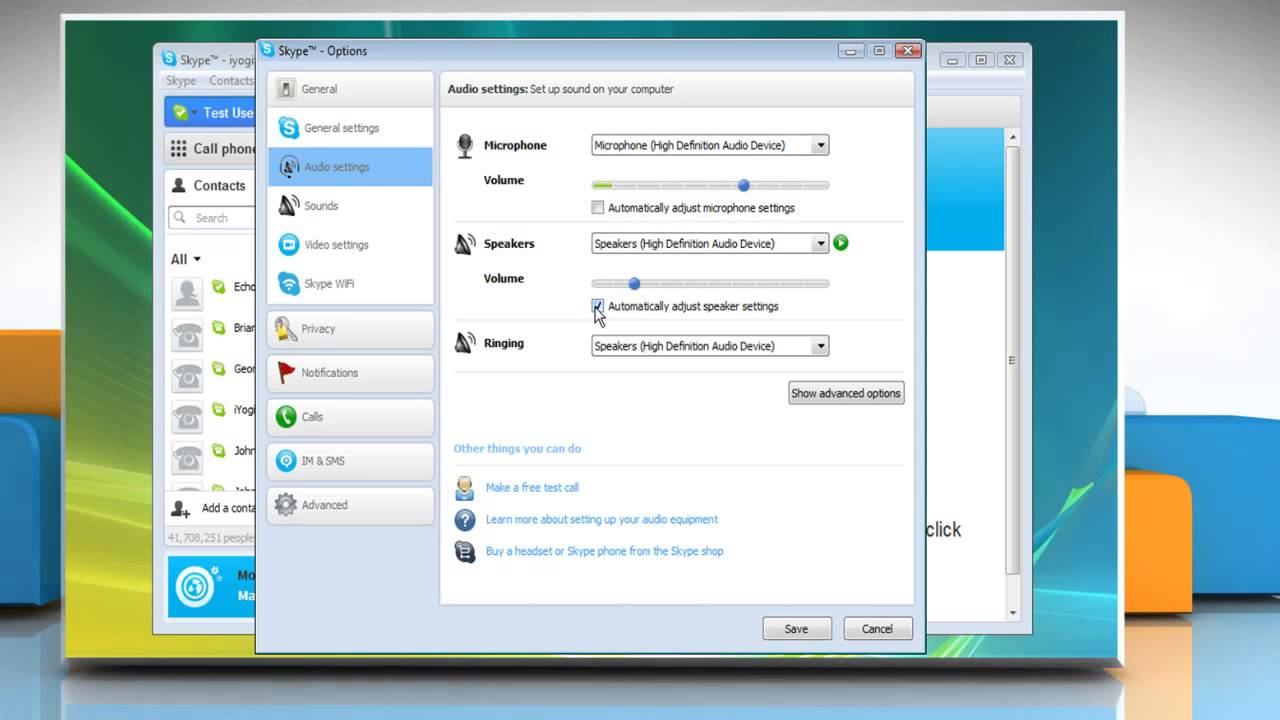Image resolution: width=1280 pixels, height=720 pixels.
Task: Click the Call phones button in Skype window
Action: click(211, 149)
